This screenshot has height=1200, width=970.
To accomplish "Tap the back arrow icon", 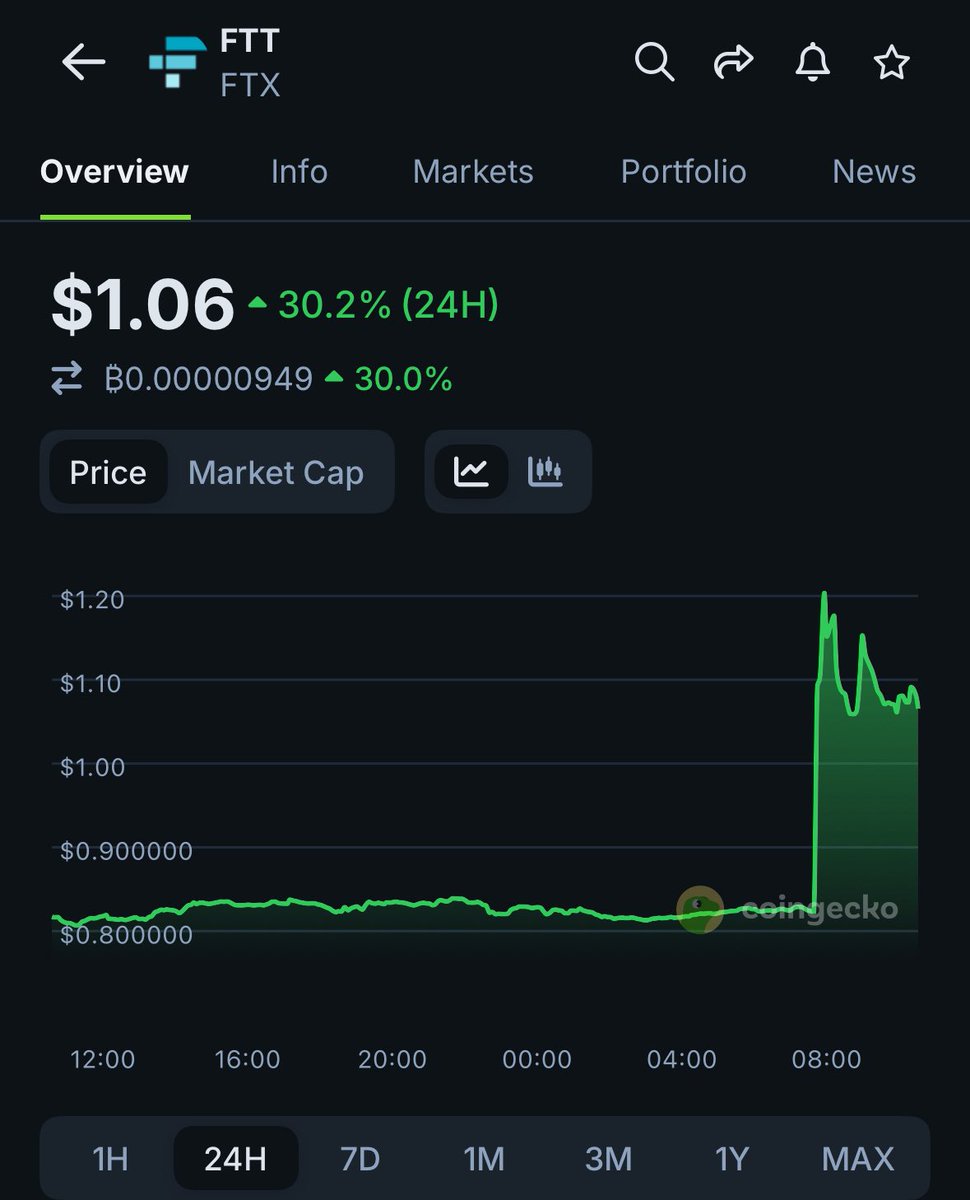I will click(84, 63).
